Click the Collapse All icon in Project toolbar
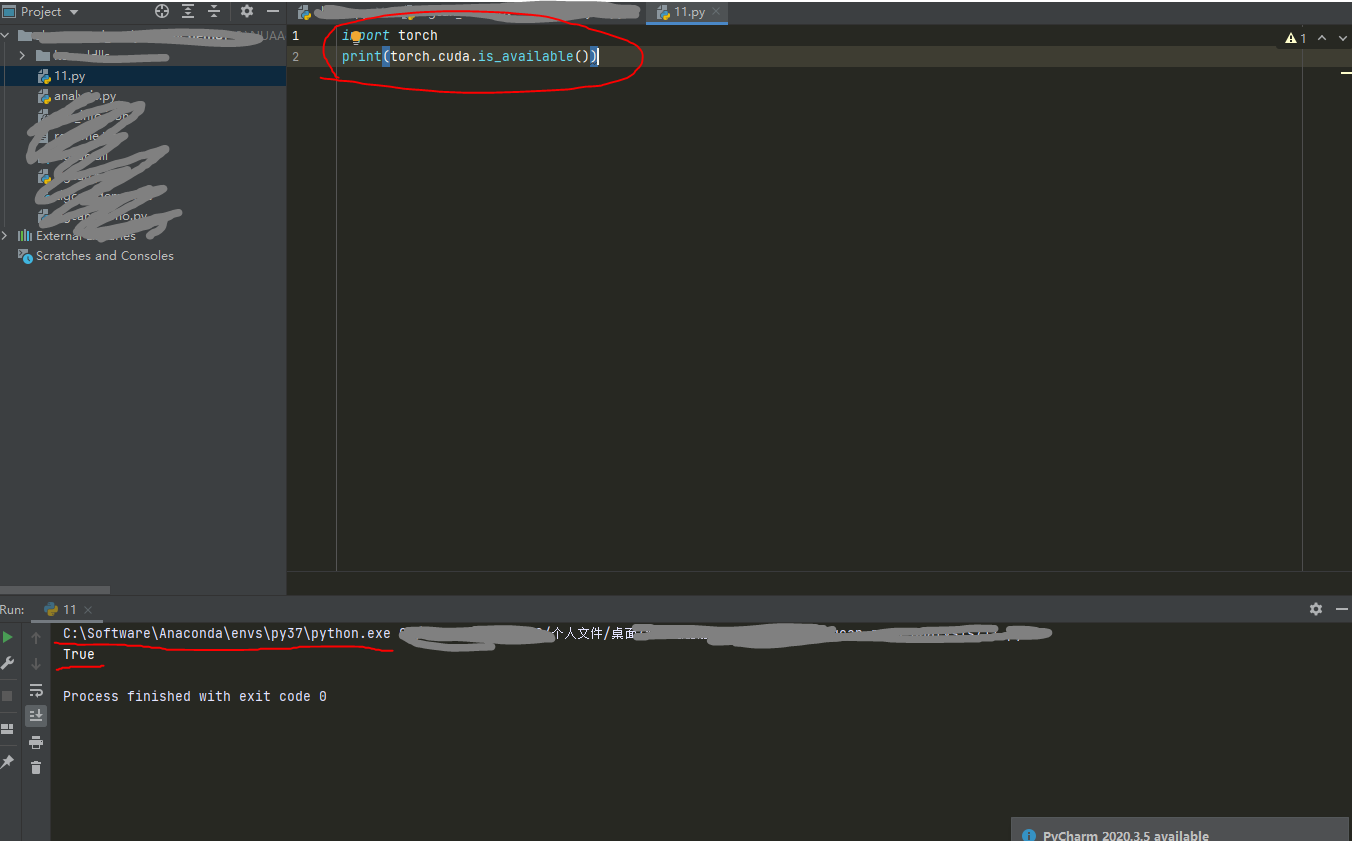Image resolution: width=1352 pixels, height=841 pixels. pos(214,11)
